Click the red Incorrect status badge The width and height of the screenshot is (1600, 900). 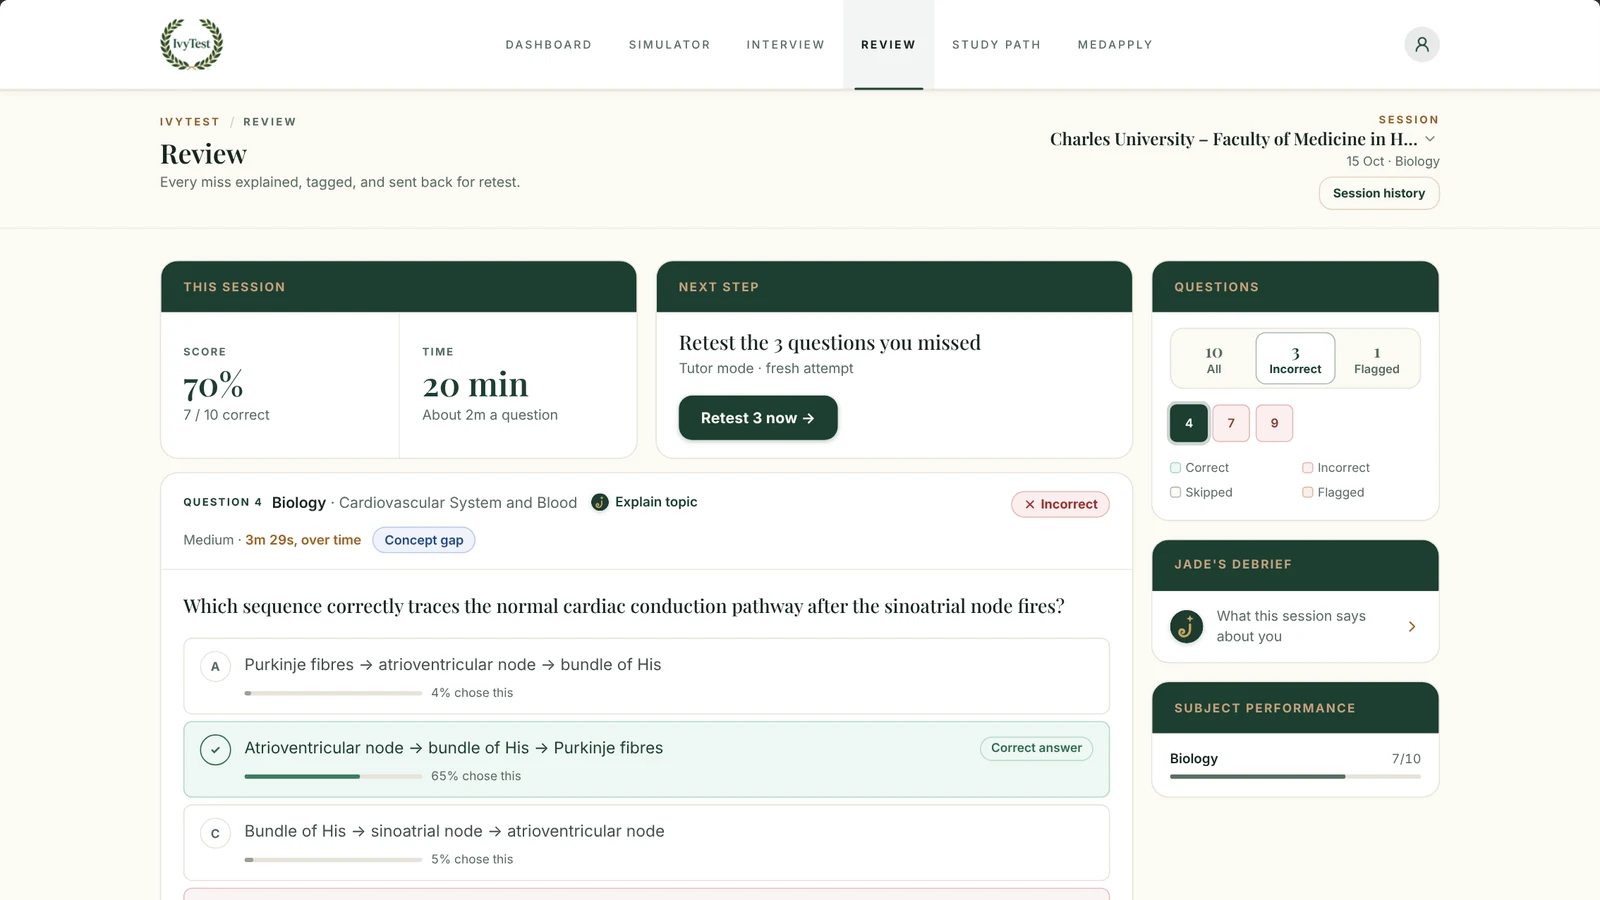pos(1060,504)
